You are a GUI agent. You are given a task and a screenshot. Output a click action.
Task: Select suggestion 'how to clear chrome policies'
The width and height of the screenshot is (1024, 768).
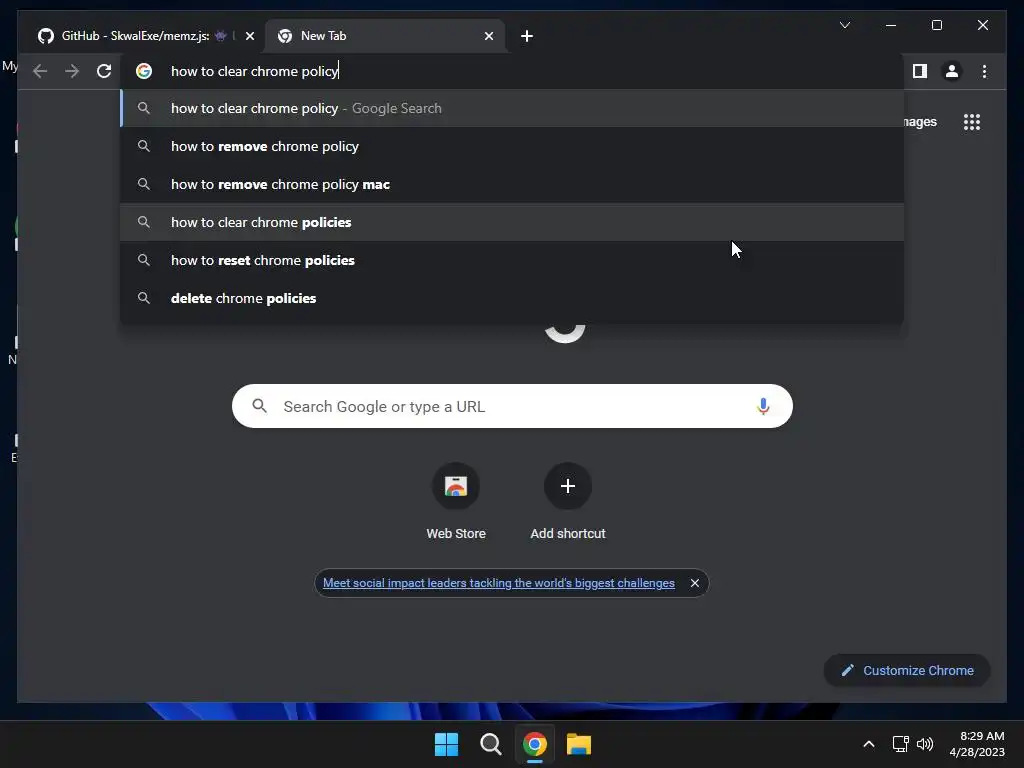512,222
